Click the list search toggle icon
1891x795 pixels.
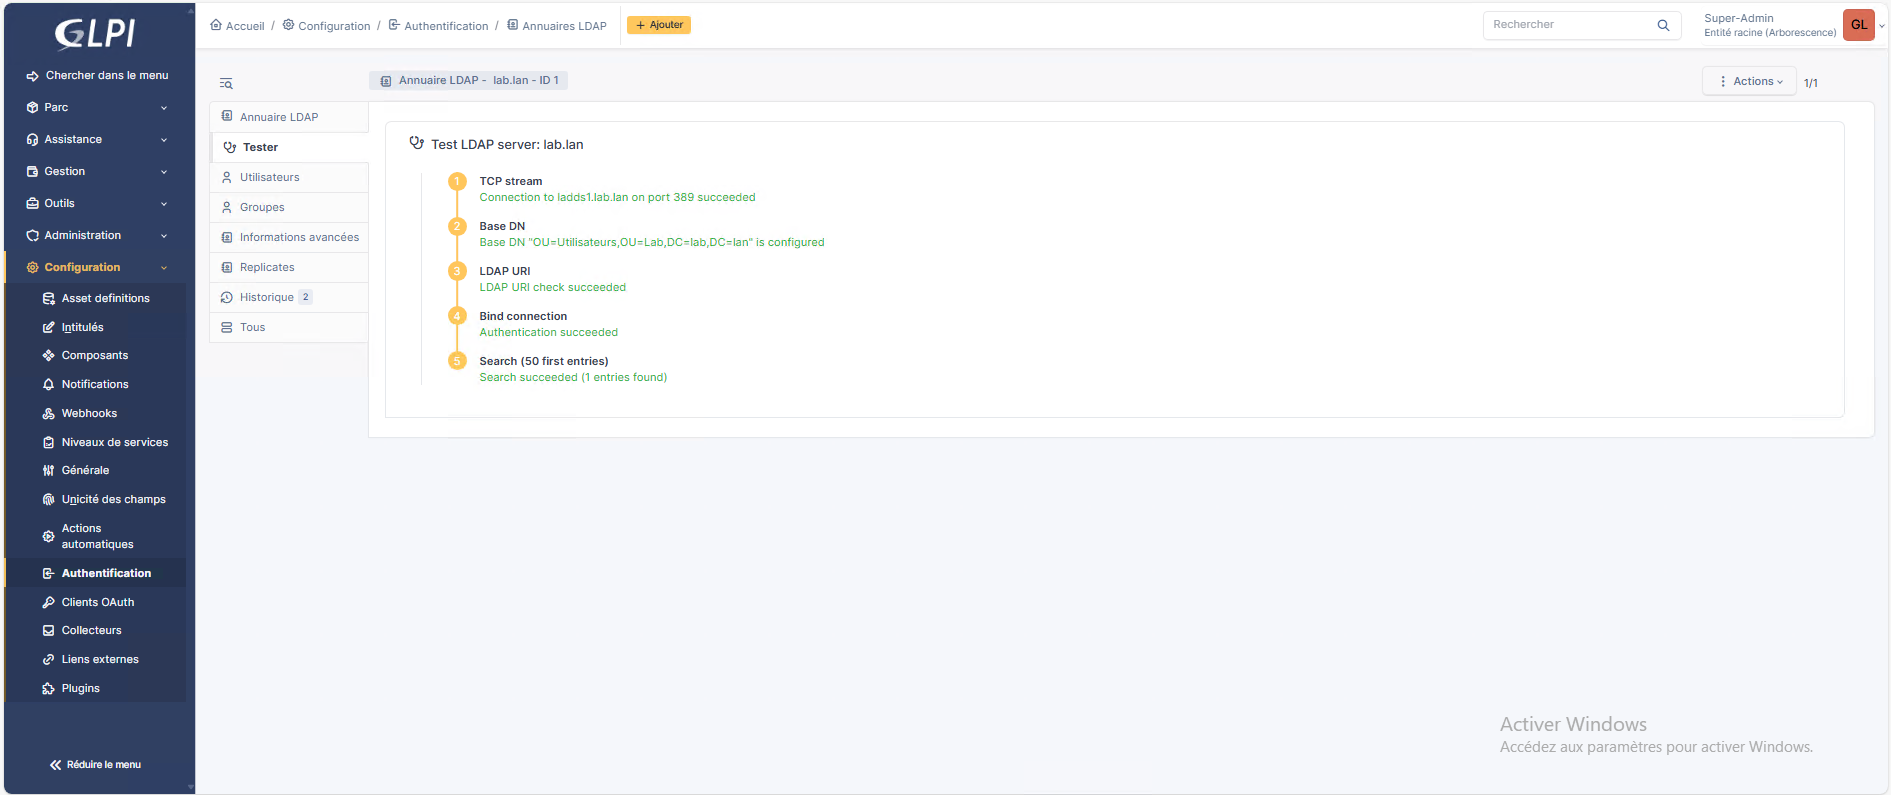[x=226, y=83]
